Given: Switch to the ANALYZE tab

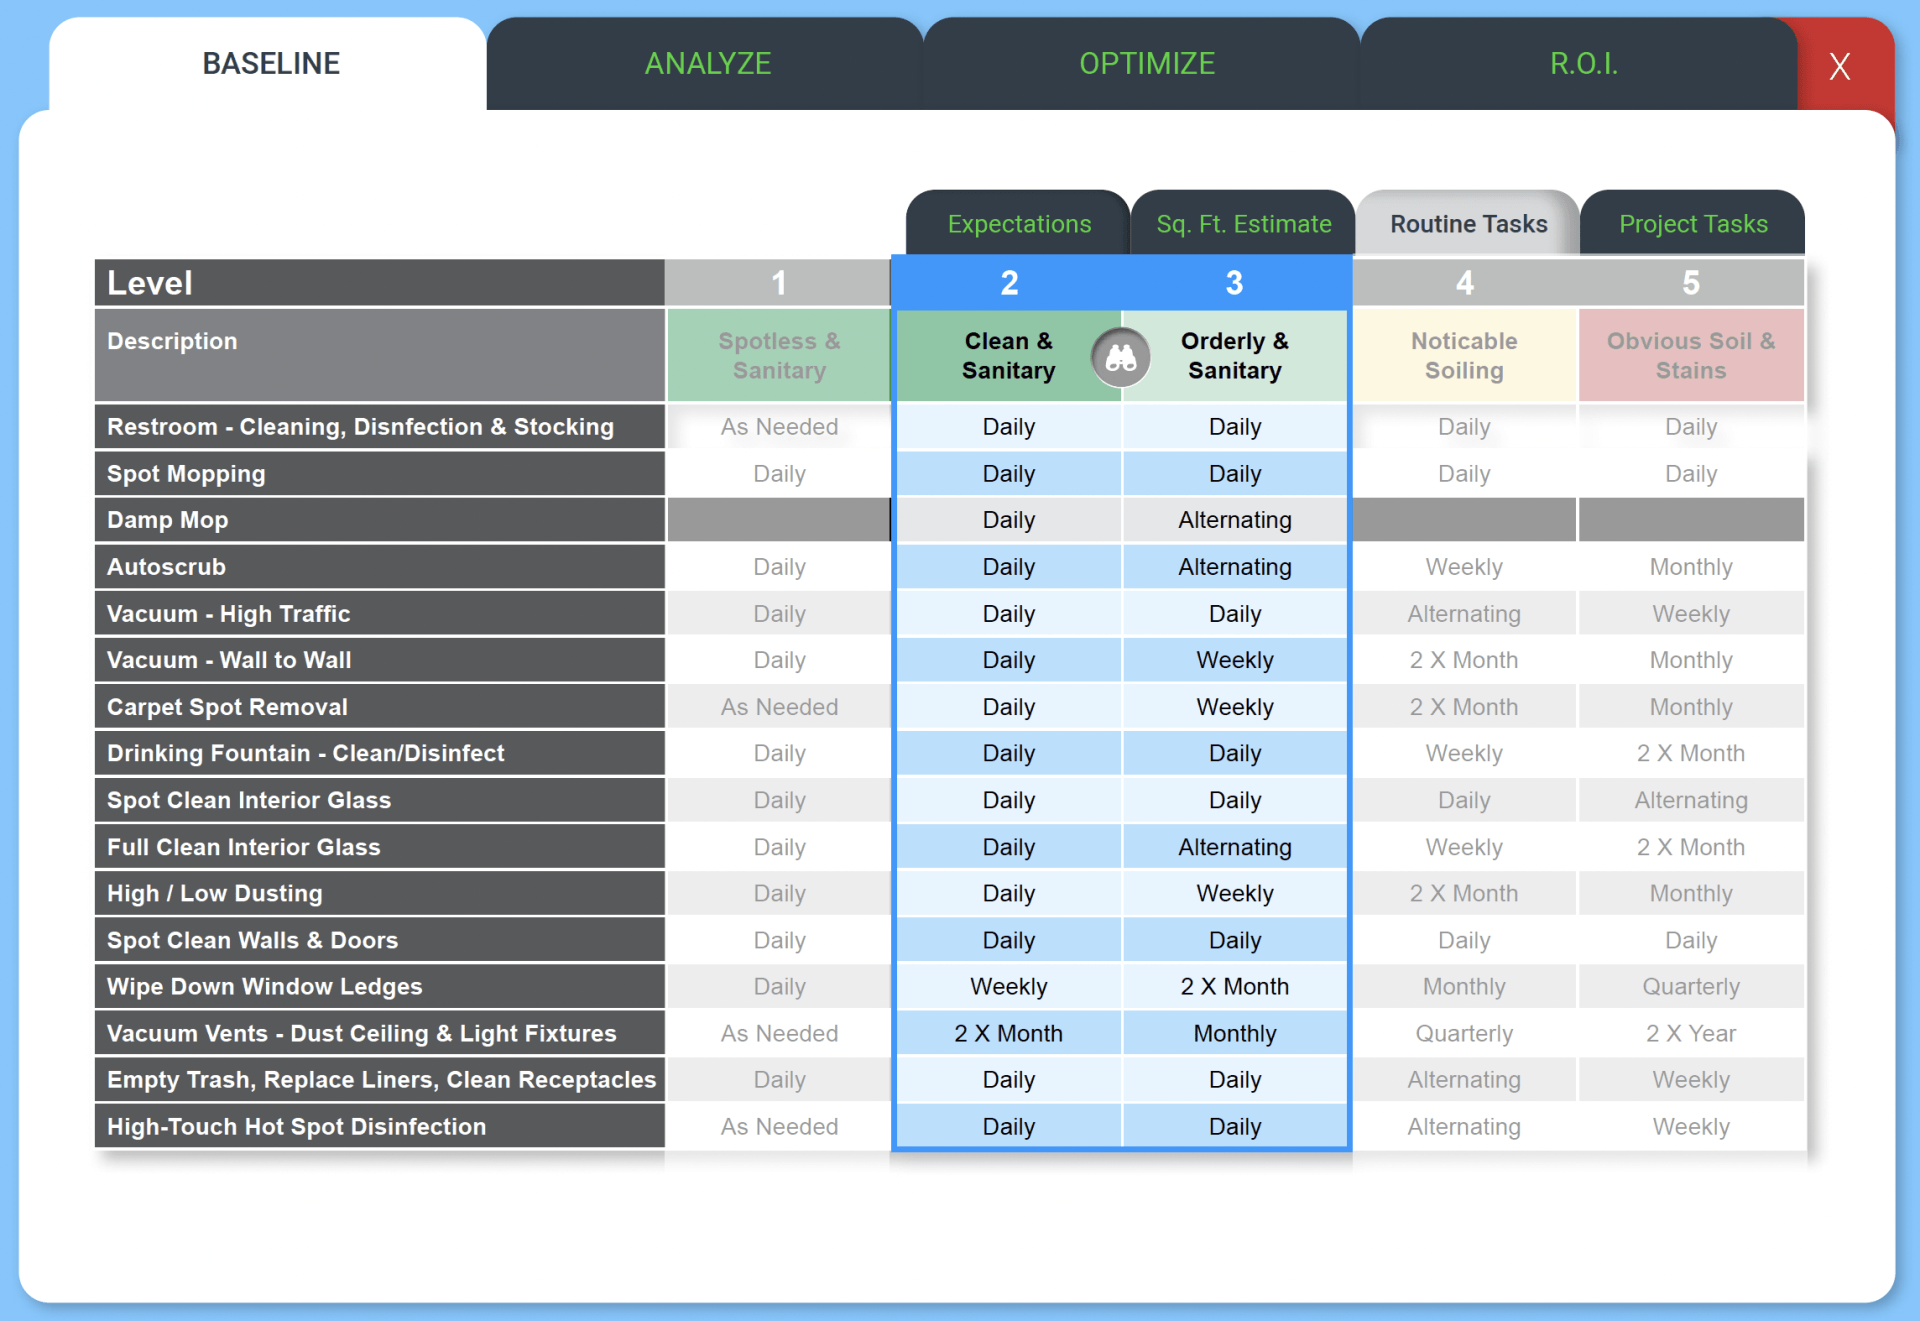Looking at the screenshot, I should pyautogui.click(x=707, y=64).
